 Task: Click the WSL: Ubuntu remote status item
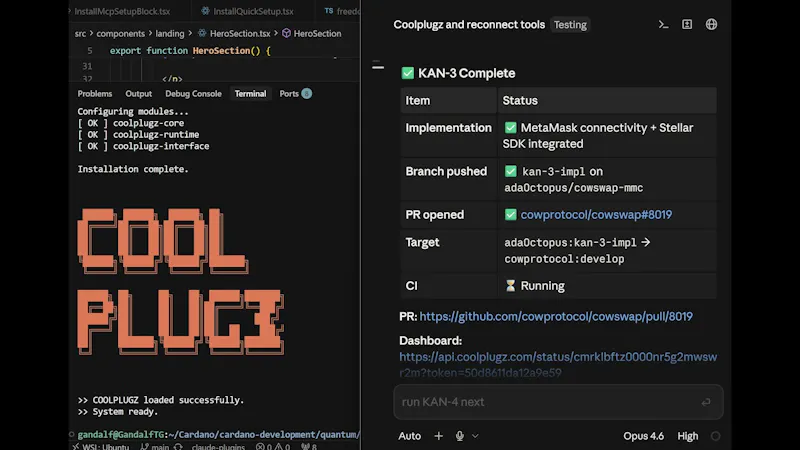pyautogui.click(x=100, y=446)
